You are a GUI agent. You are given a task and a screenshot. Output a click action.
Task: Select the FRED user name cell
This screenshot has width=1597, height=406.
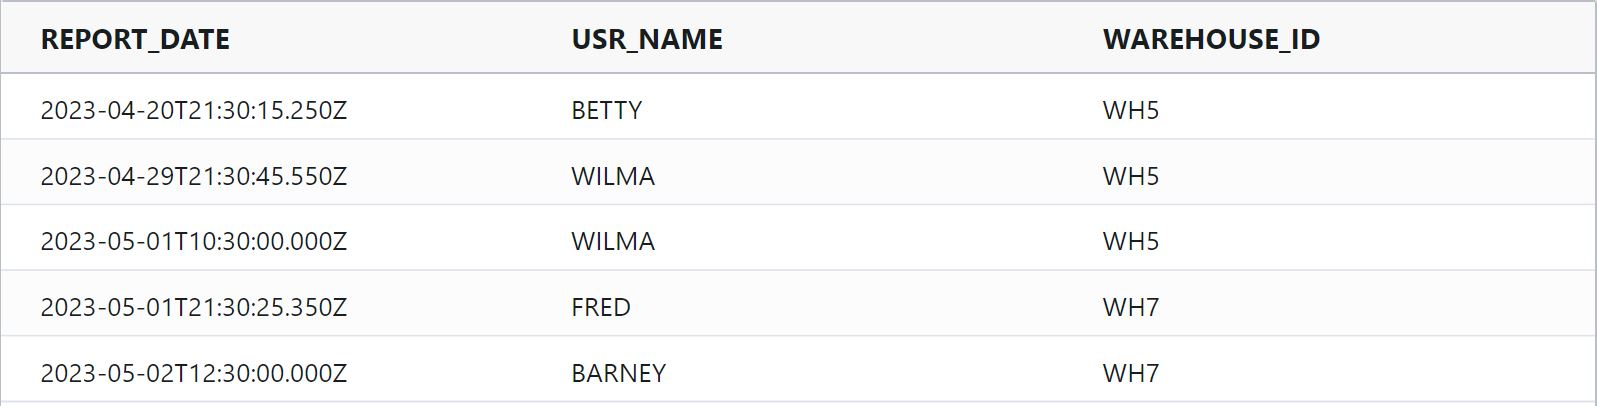point(600,308)
